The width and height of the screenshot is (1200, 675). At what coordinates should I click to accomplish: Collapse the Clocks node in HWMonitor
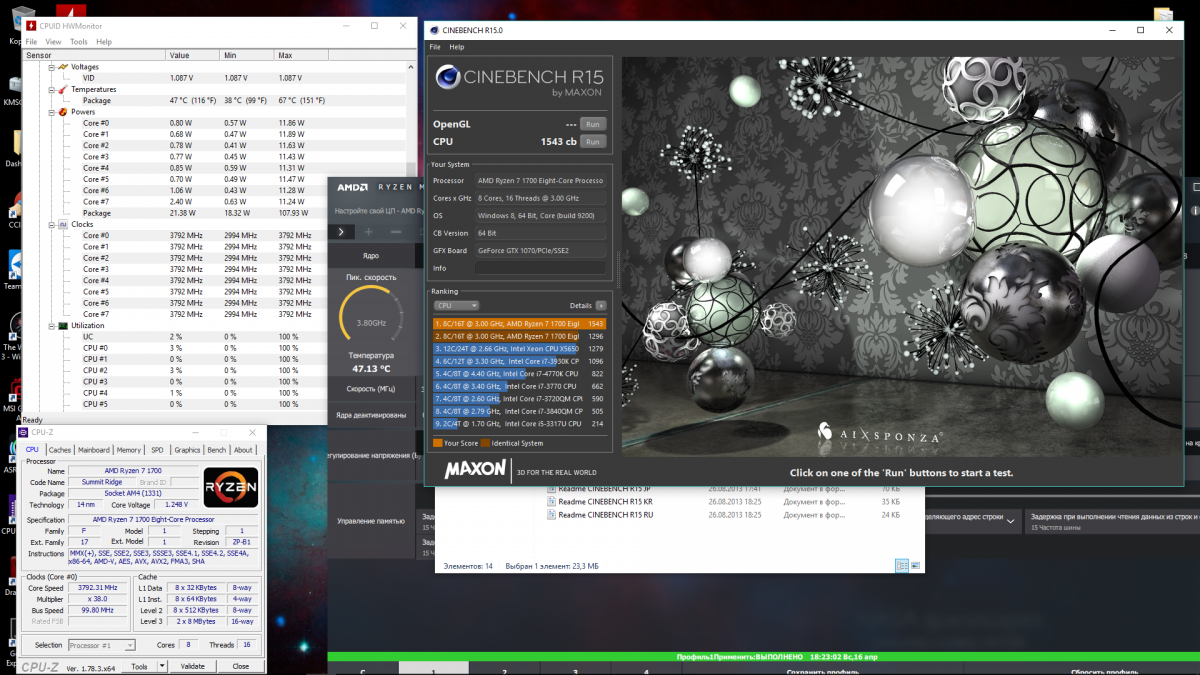click(50, 224)
